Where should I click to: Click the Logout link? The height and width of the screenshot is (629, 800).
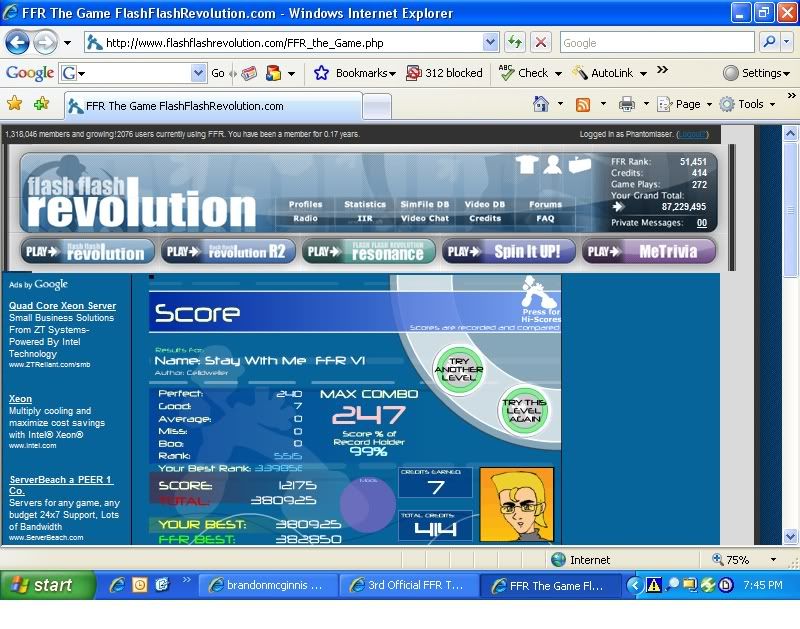692,134
